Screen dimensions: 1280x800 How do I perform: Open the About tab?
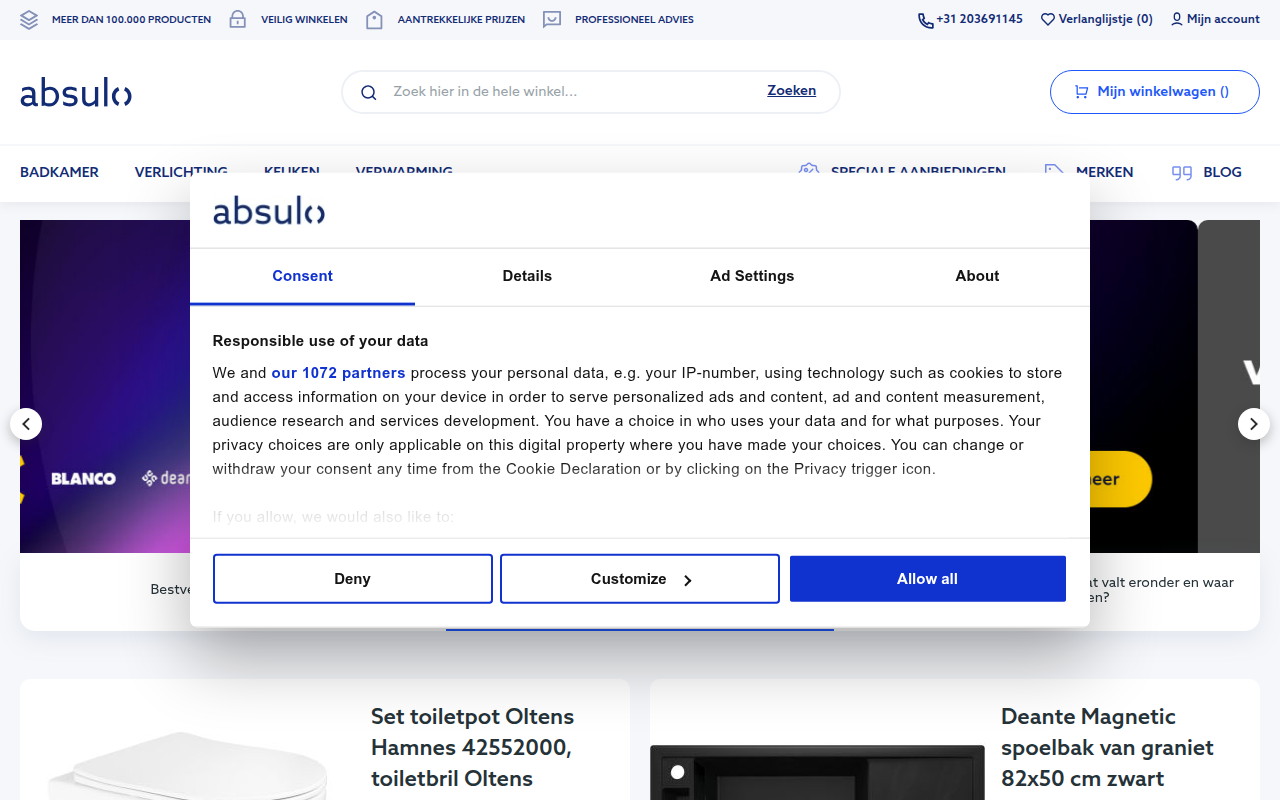point(977,276)
